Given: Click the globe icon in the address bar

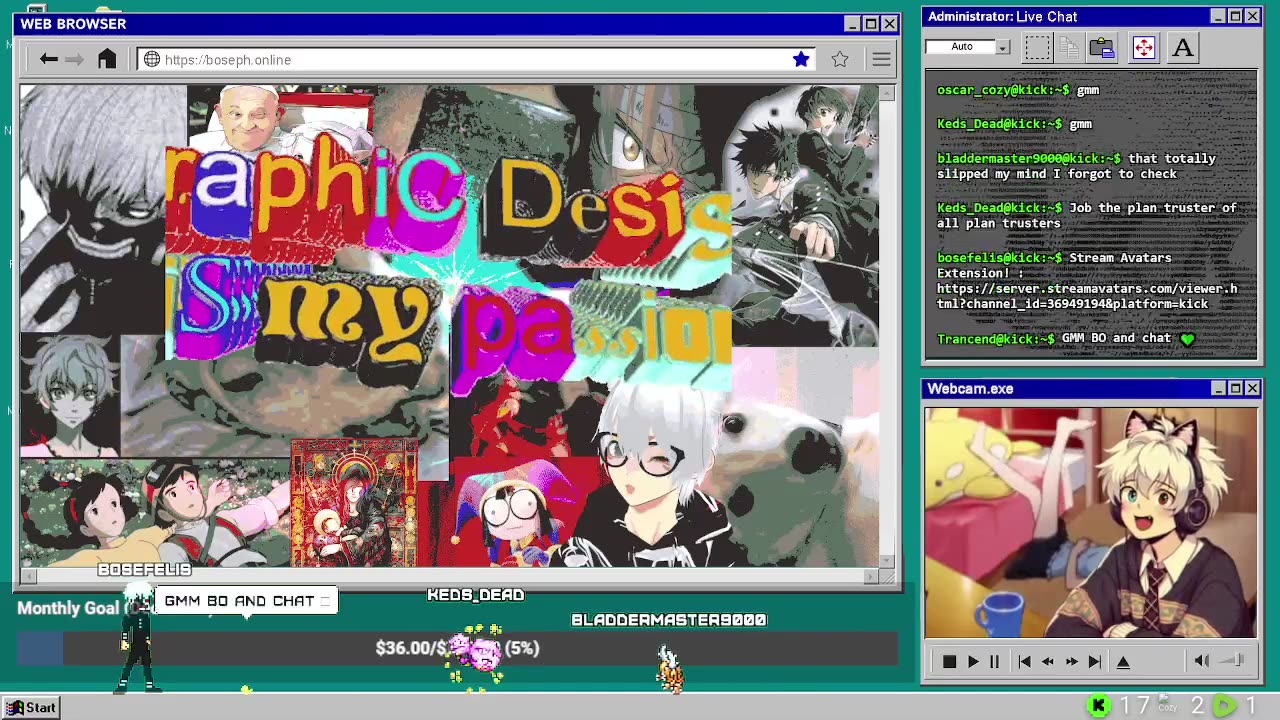Looking at the screenshot, I should coord(152,60).
